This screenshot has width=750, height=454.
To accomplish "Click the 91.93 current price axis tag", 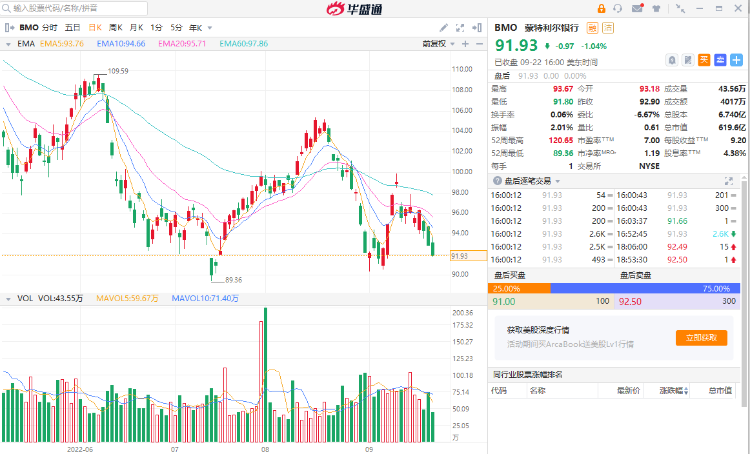I will click(x=468, y=256).
